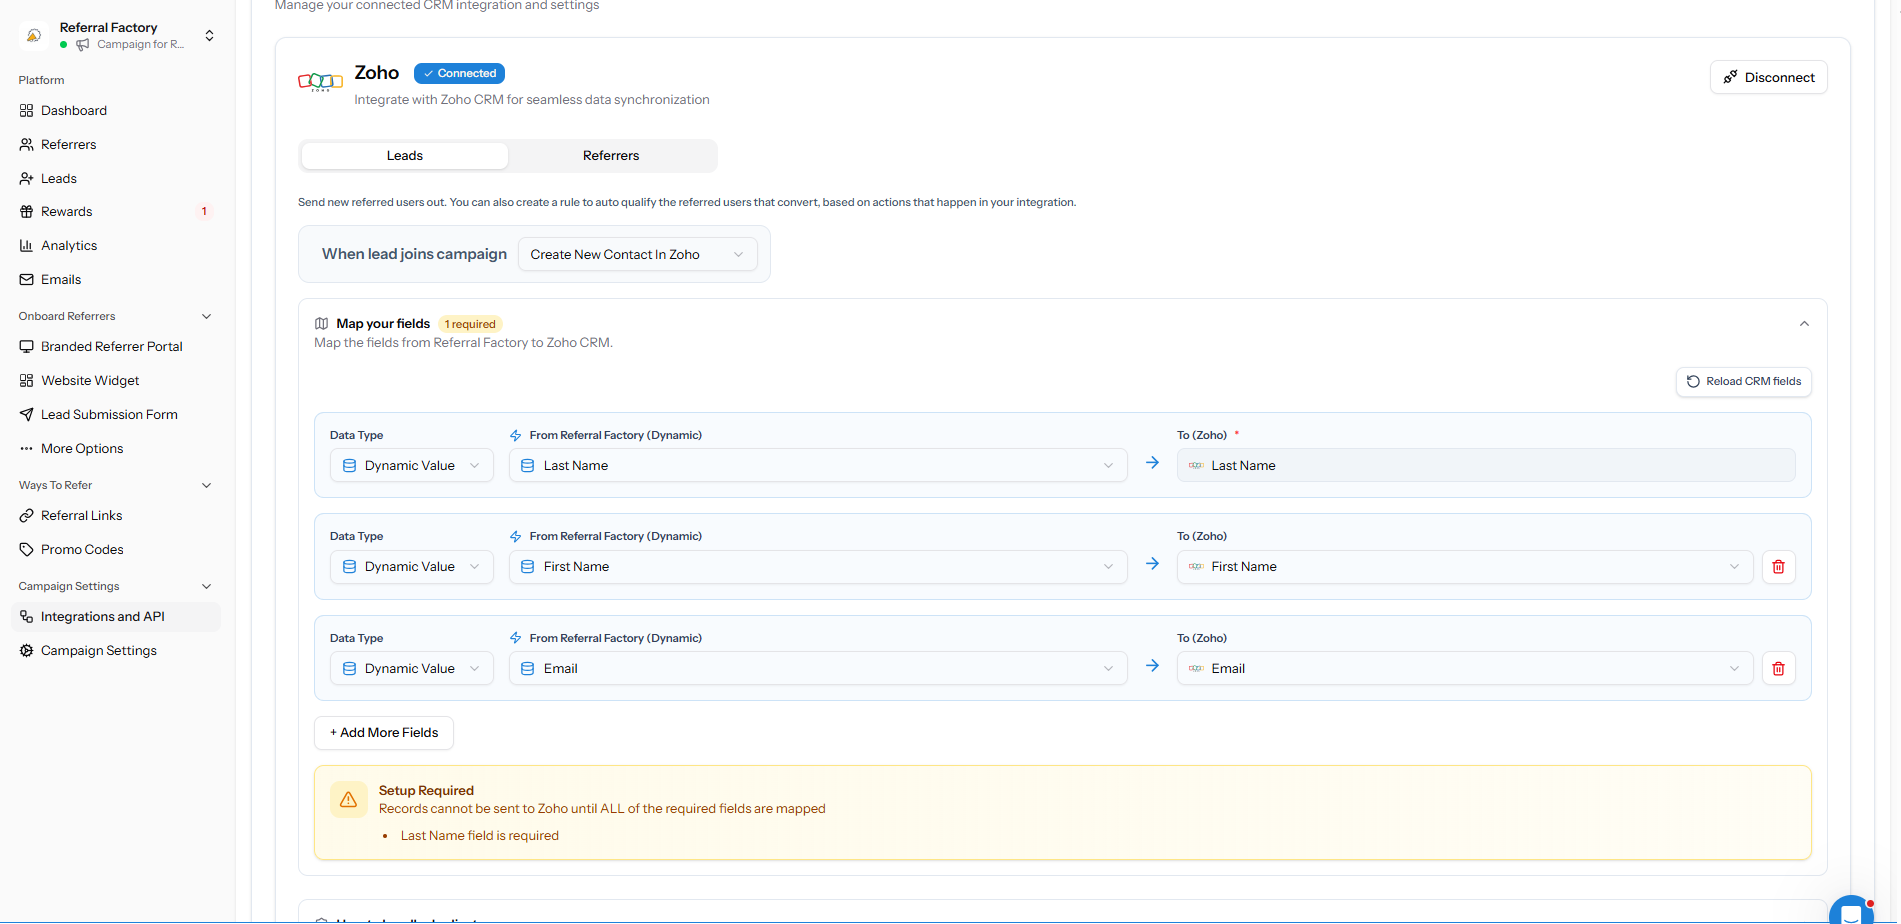Screen dimensions: 1901x924
Task: Collapse the Campaign Settings sidebar section
Action: (207, 587)
